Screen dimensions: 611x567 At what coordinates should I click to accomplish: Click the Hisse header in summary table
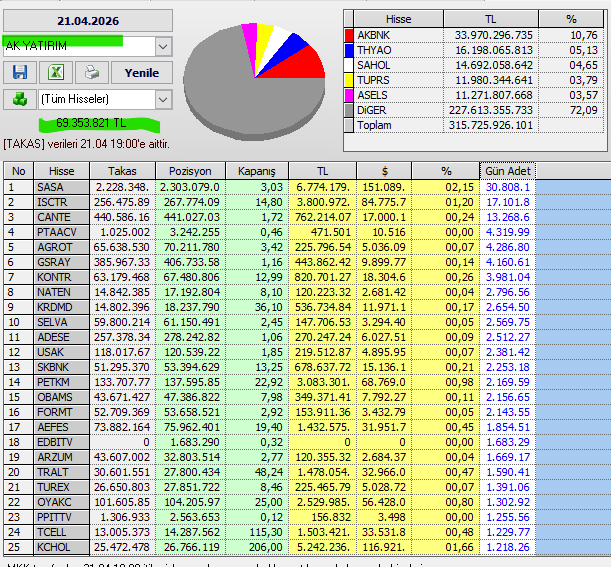pyautogui.click(x=398, y=19)
